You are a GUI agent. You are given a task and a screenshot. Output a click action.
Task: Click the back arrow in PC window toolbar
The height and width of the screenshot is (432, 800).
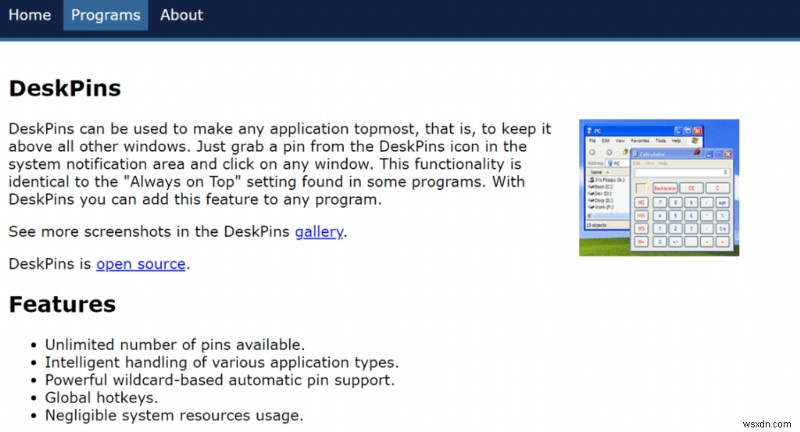point(590,152)
